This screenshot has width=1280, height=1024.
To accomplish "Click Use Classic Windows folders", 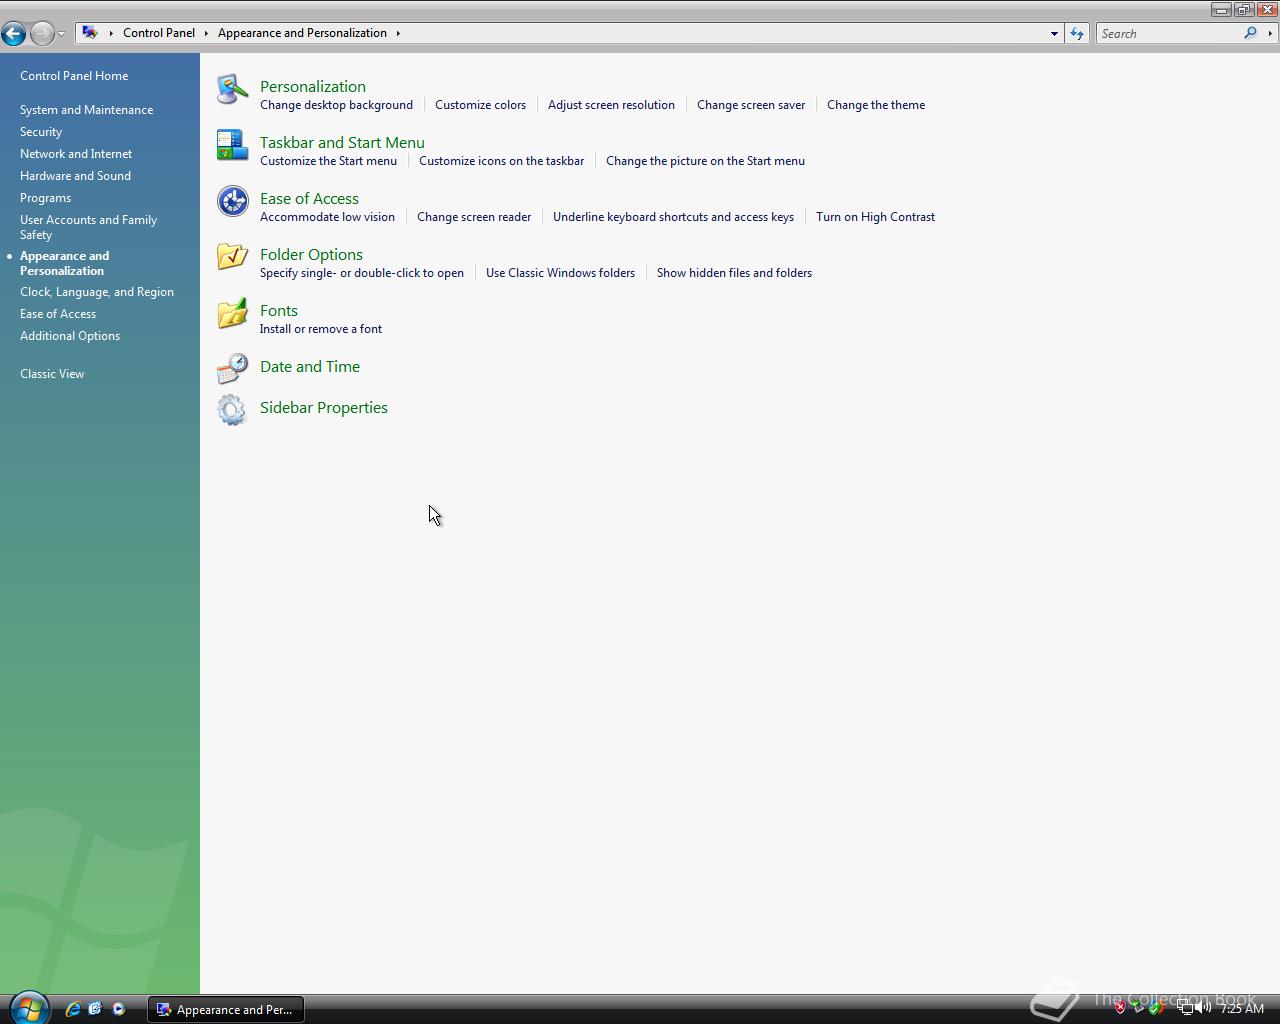I will [560, 273].
